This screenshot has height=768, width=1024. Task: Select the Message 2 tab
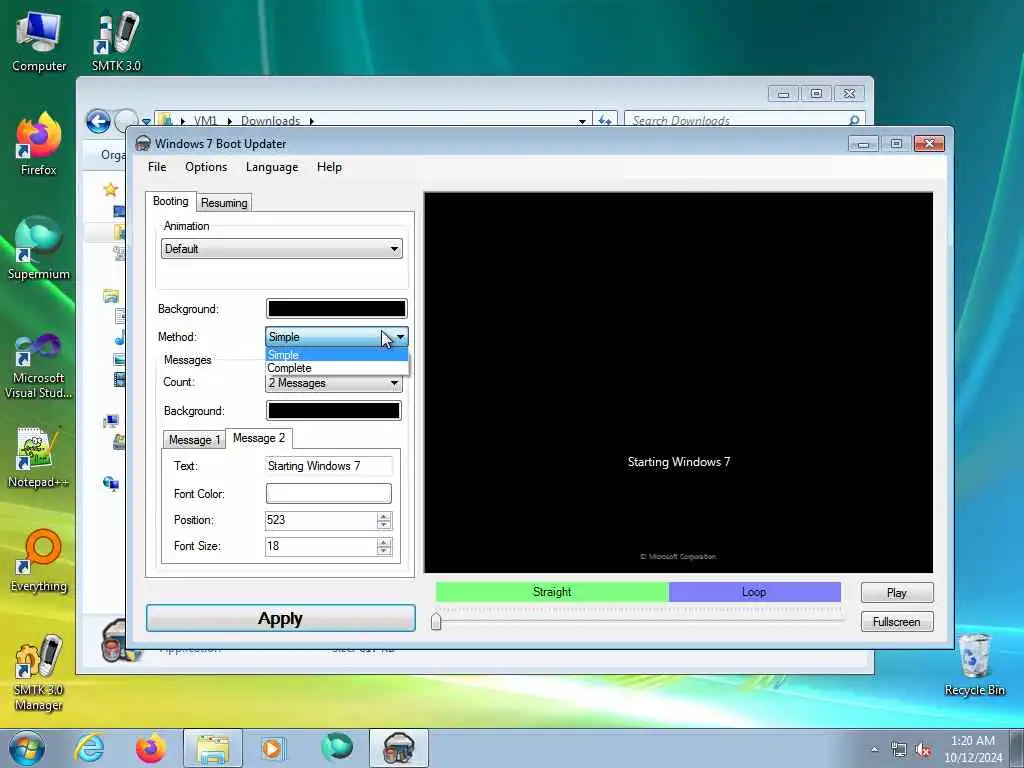(259, 438)
